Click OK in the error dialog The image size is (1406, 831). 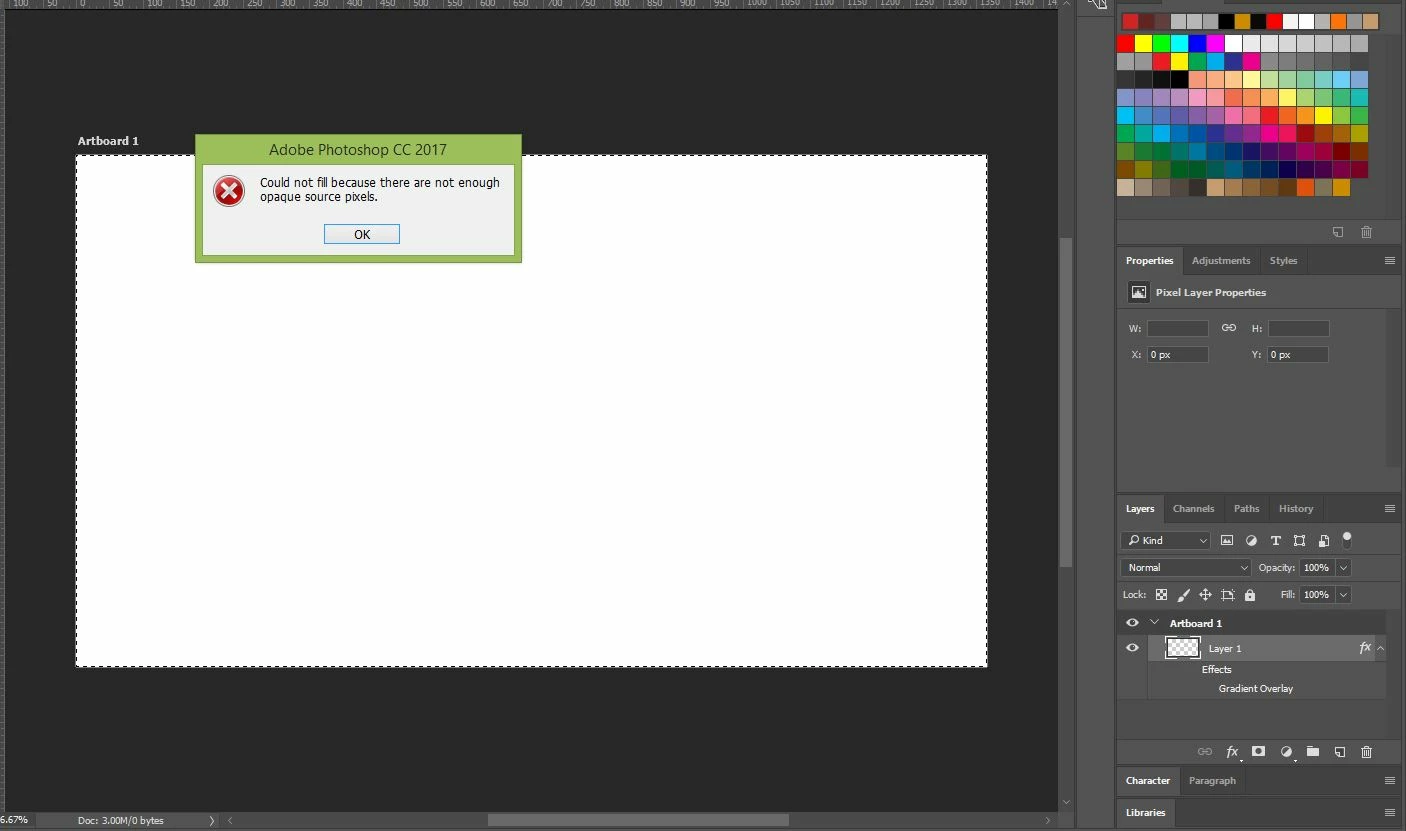click(362, 234)
